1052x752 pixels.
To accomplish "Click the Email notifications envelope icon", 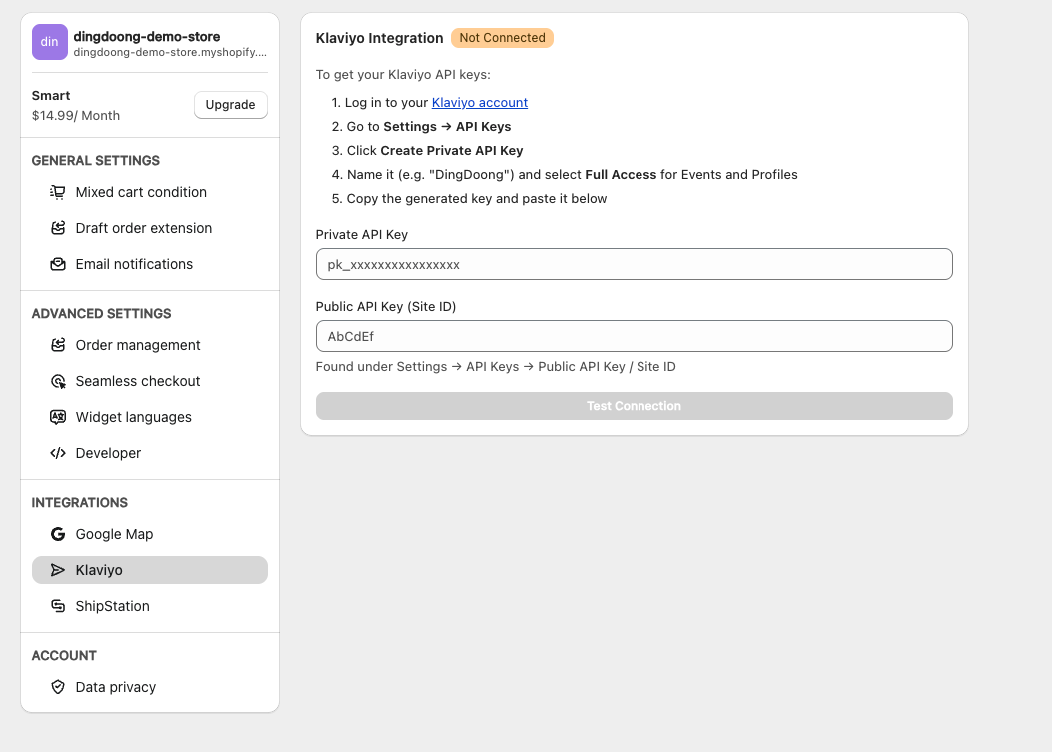I will [x=58, y=264].
